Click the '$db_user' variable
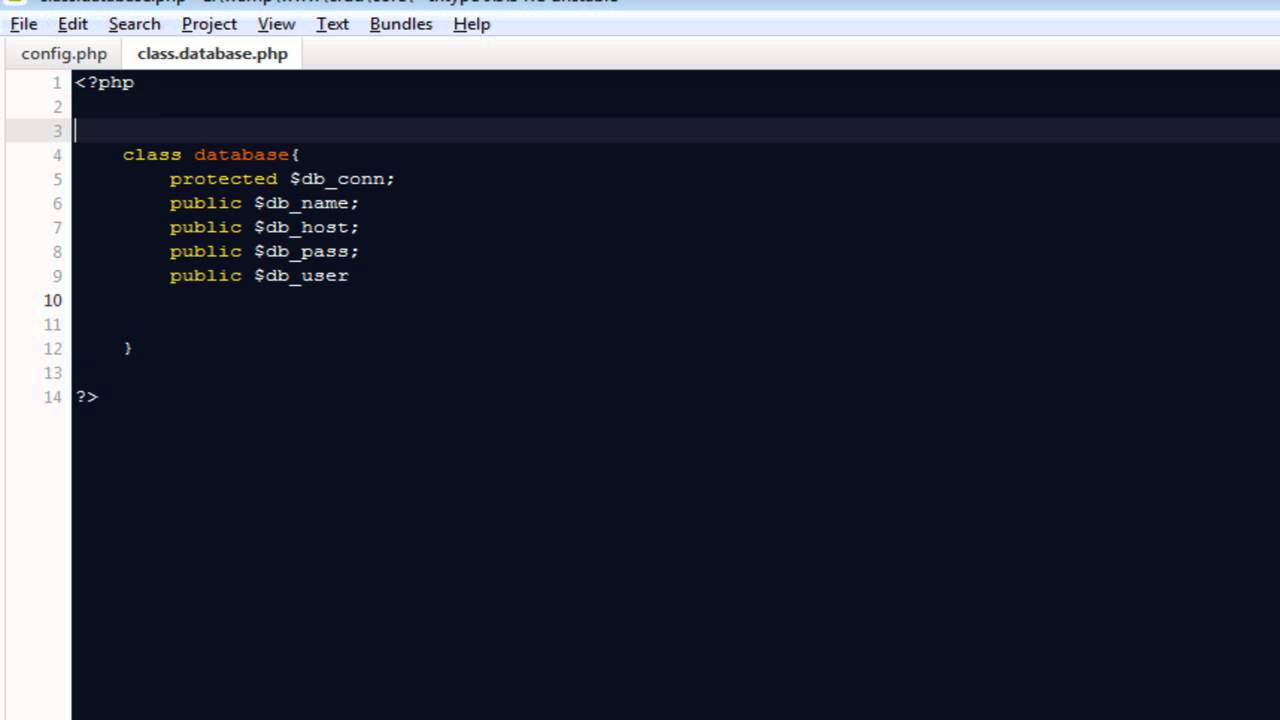Screen dimensions: 1280x720 click(301, 275)
